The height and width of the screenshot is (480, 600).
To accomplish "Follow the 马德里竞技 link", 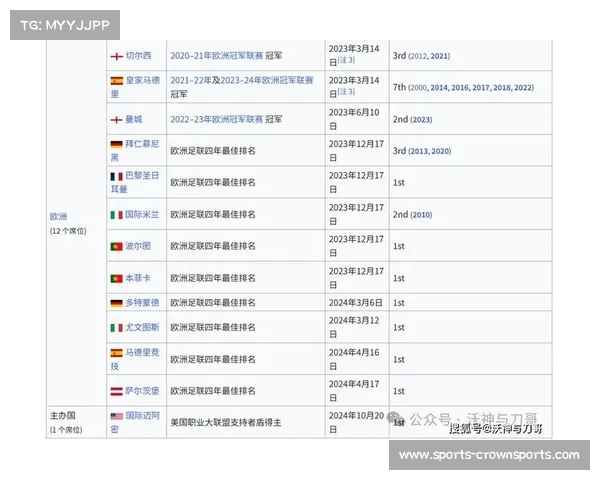I will pos(135,359).
